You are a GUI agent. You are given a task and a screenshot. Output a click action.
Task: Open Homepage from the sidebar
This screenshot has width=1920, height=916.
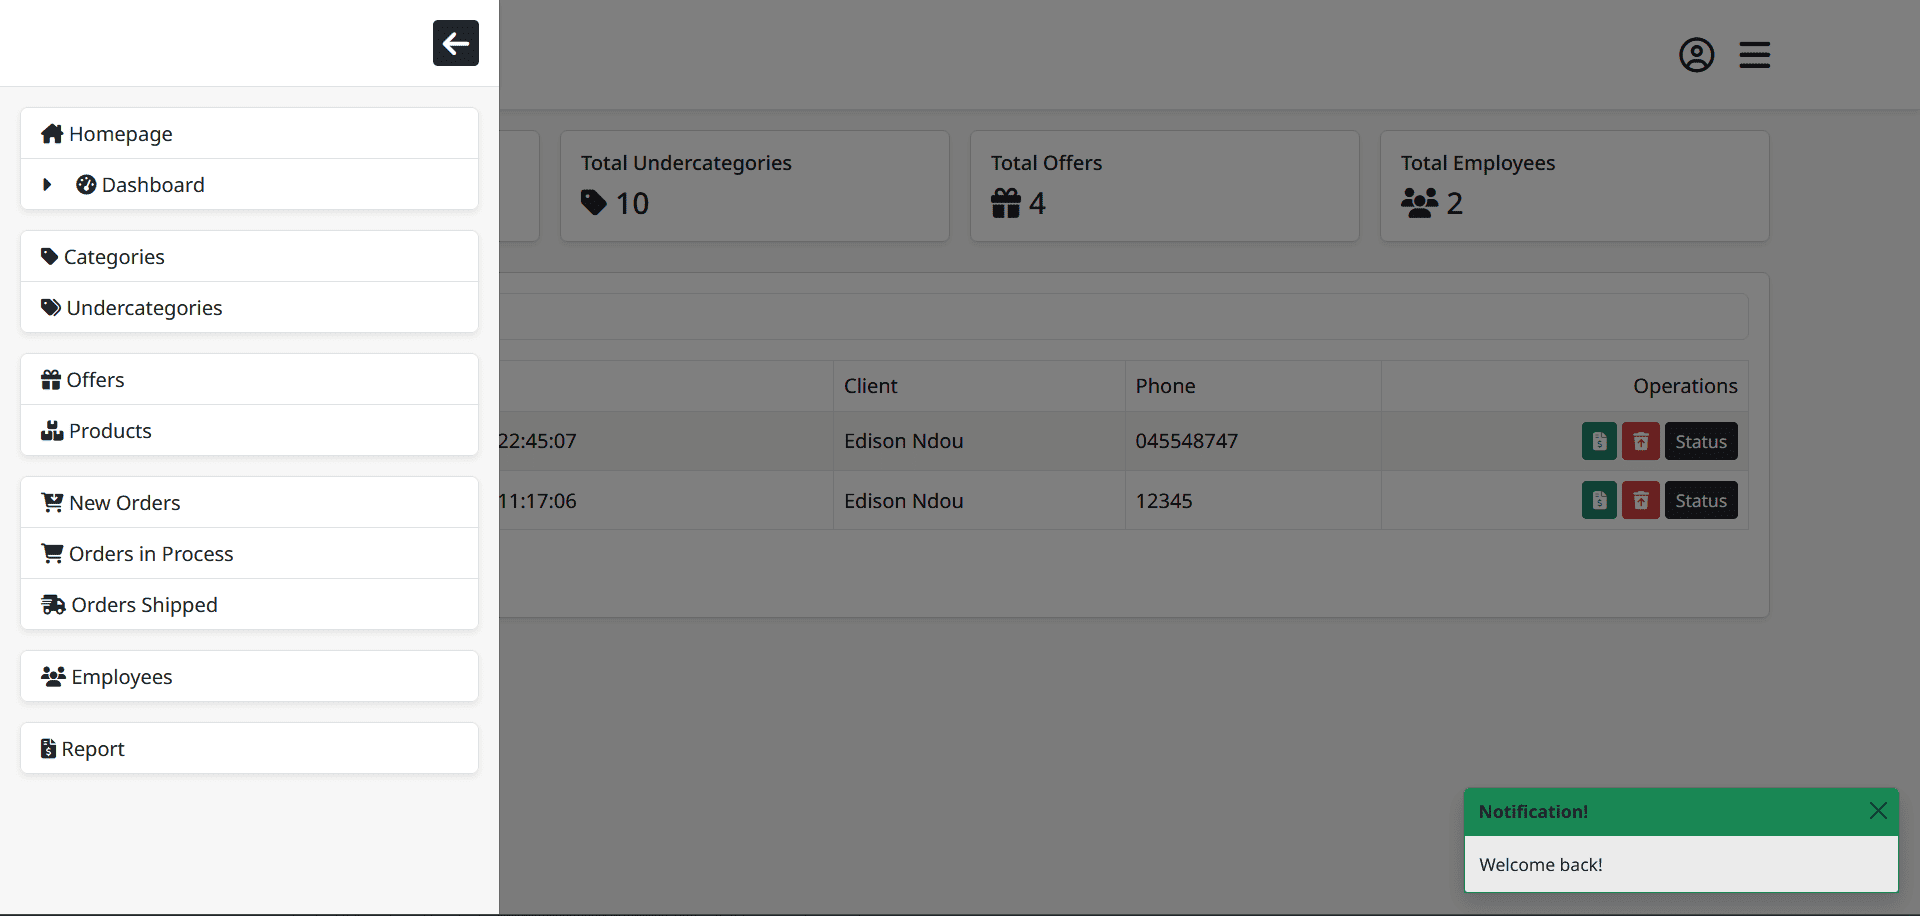point(120,134)
